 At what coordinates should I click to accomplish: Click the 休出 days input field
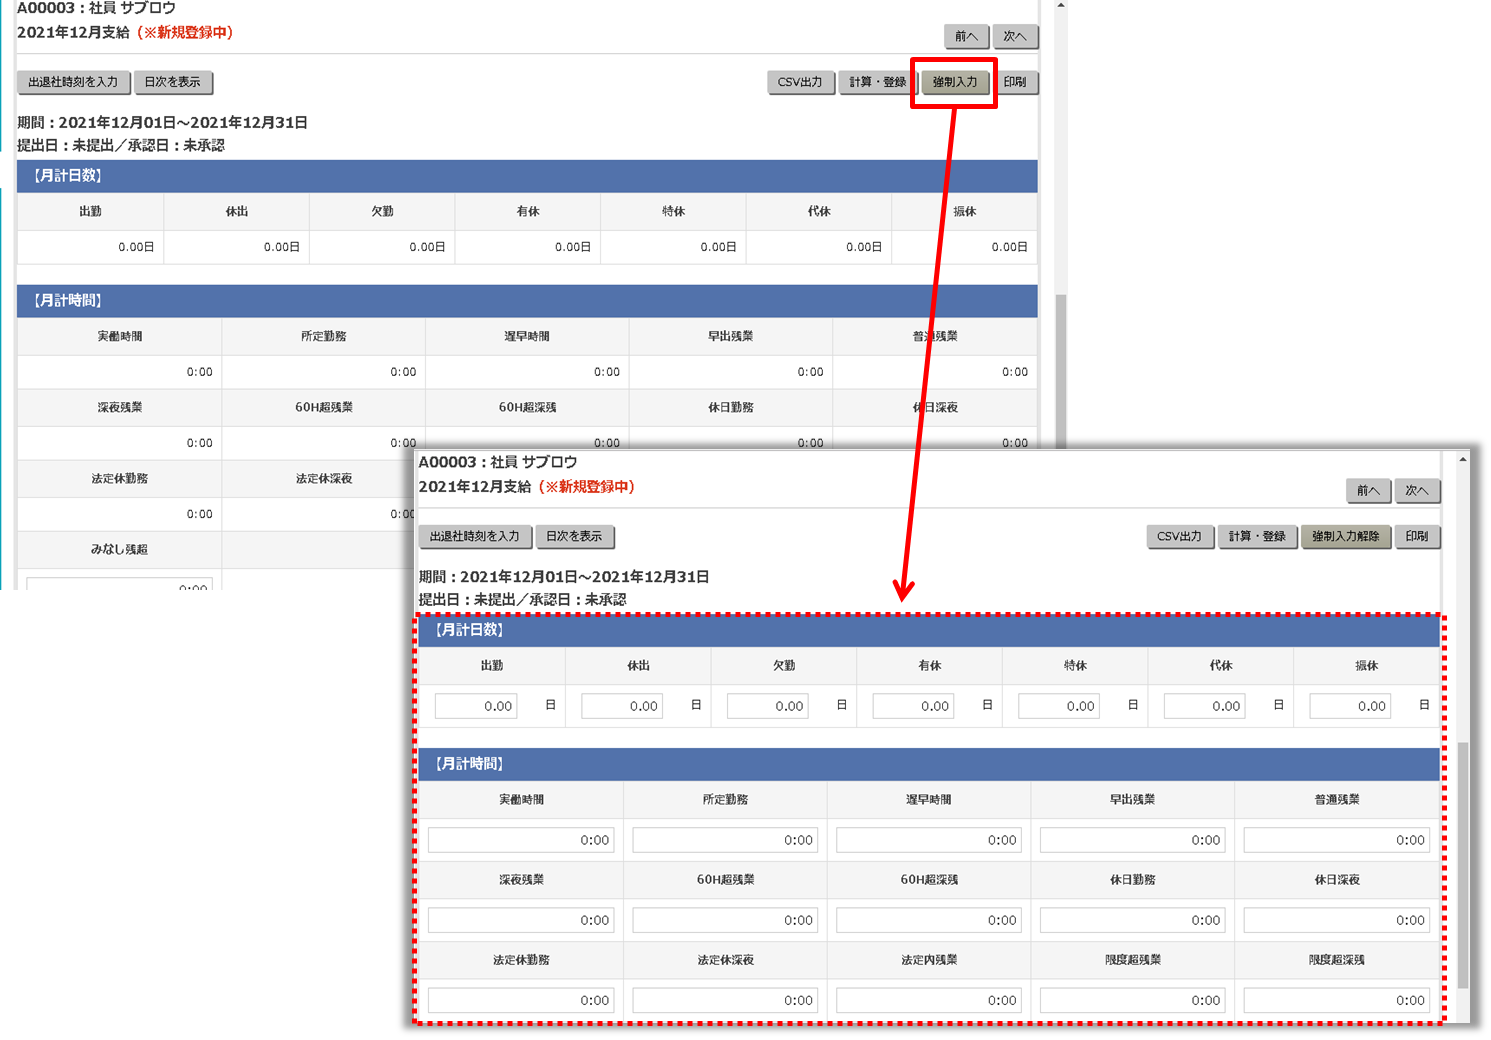click(x=622, y=706)
